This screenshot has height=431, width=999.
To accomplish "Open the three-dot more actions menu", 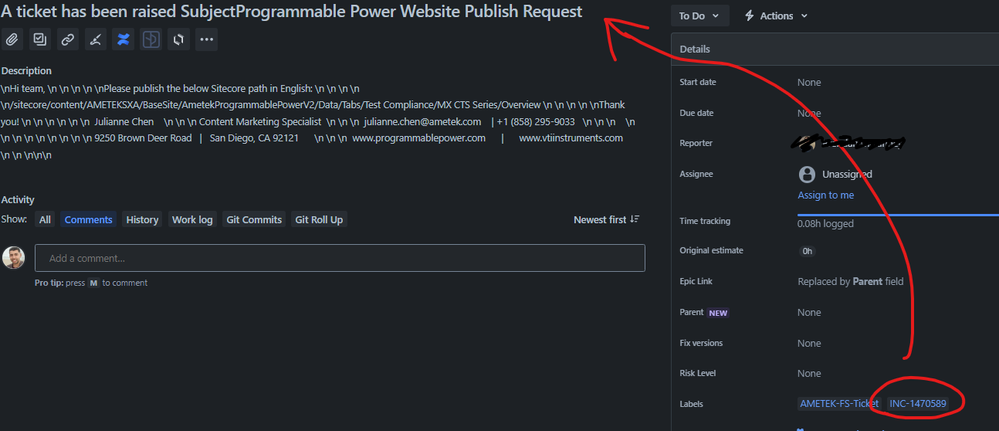I will (x=206, y=40).
